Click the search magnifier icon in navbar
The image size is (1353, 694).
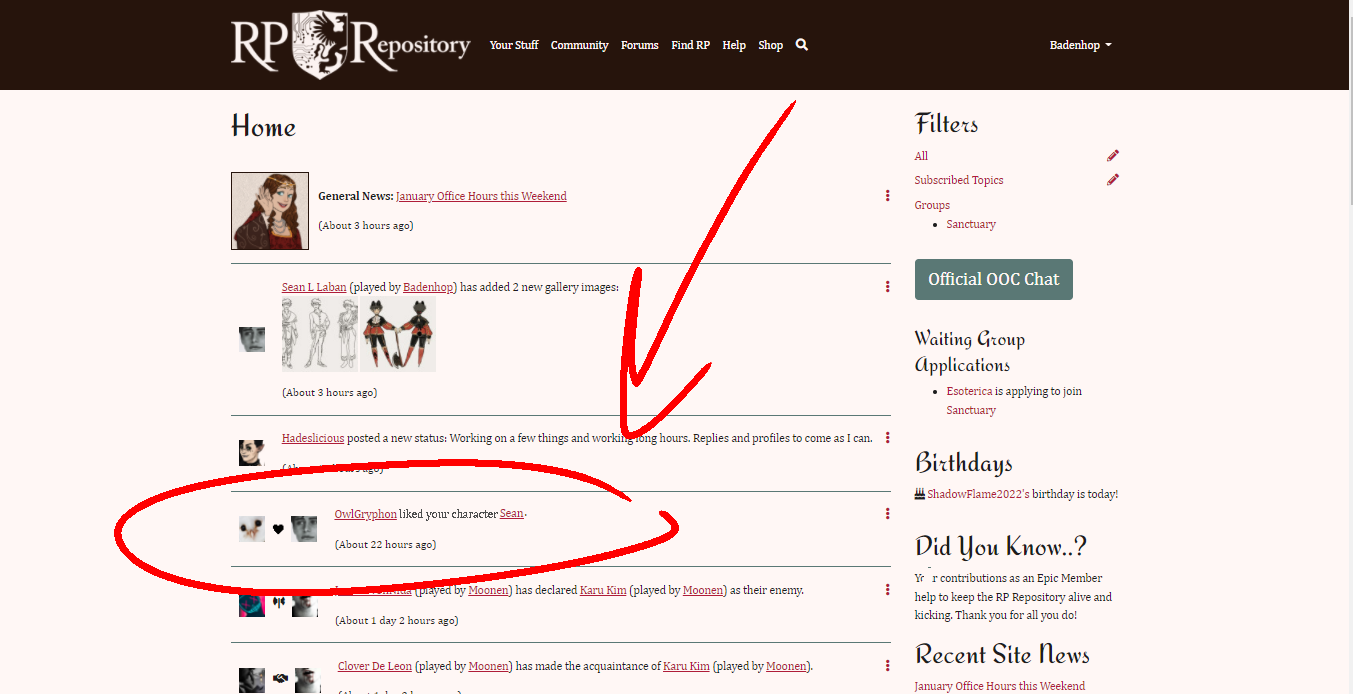[x=801, y=45]
